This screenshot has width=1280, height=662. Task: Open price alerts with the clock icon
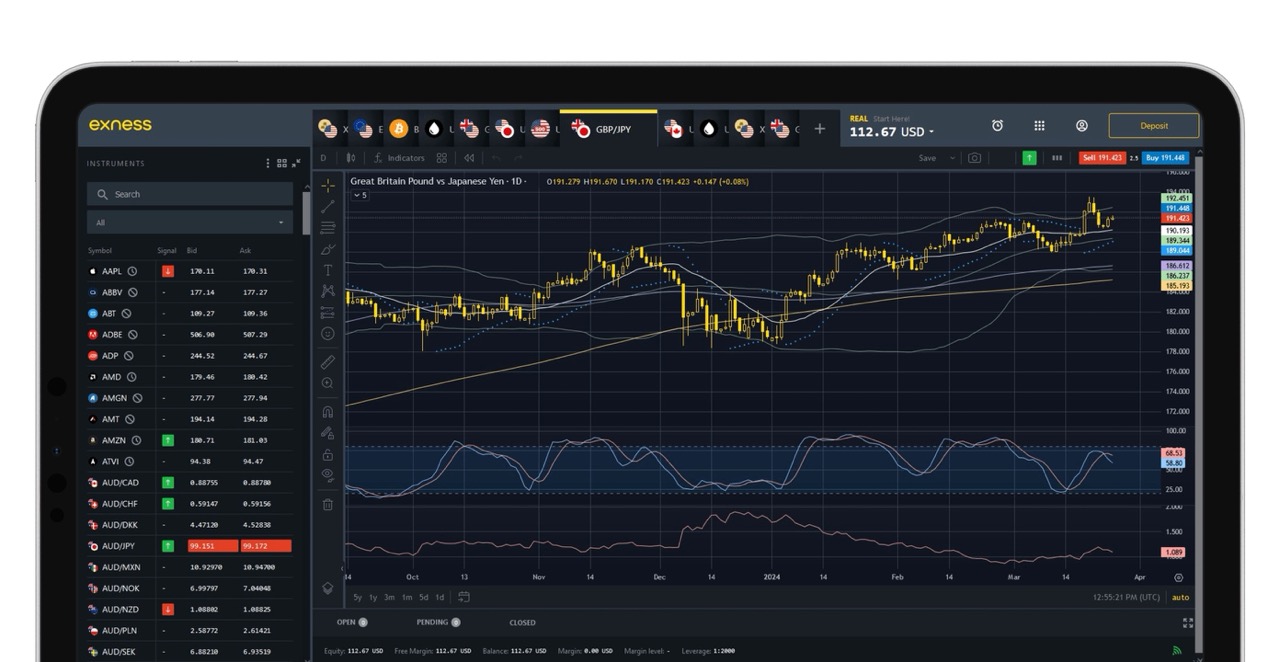coord(997,125)
